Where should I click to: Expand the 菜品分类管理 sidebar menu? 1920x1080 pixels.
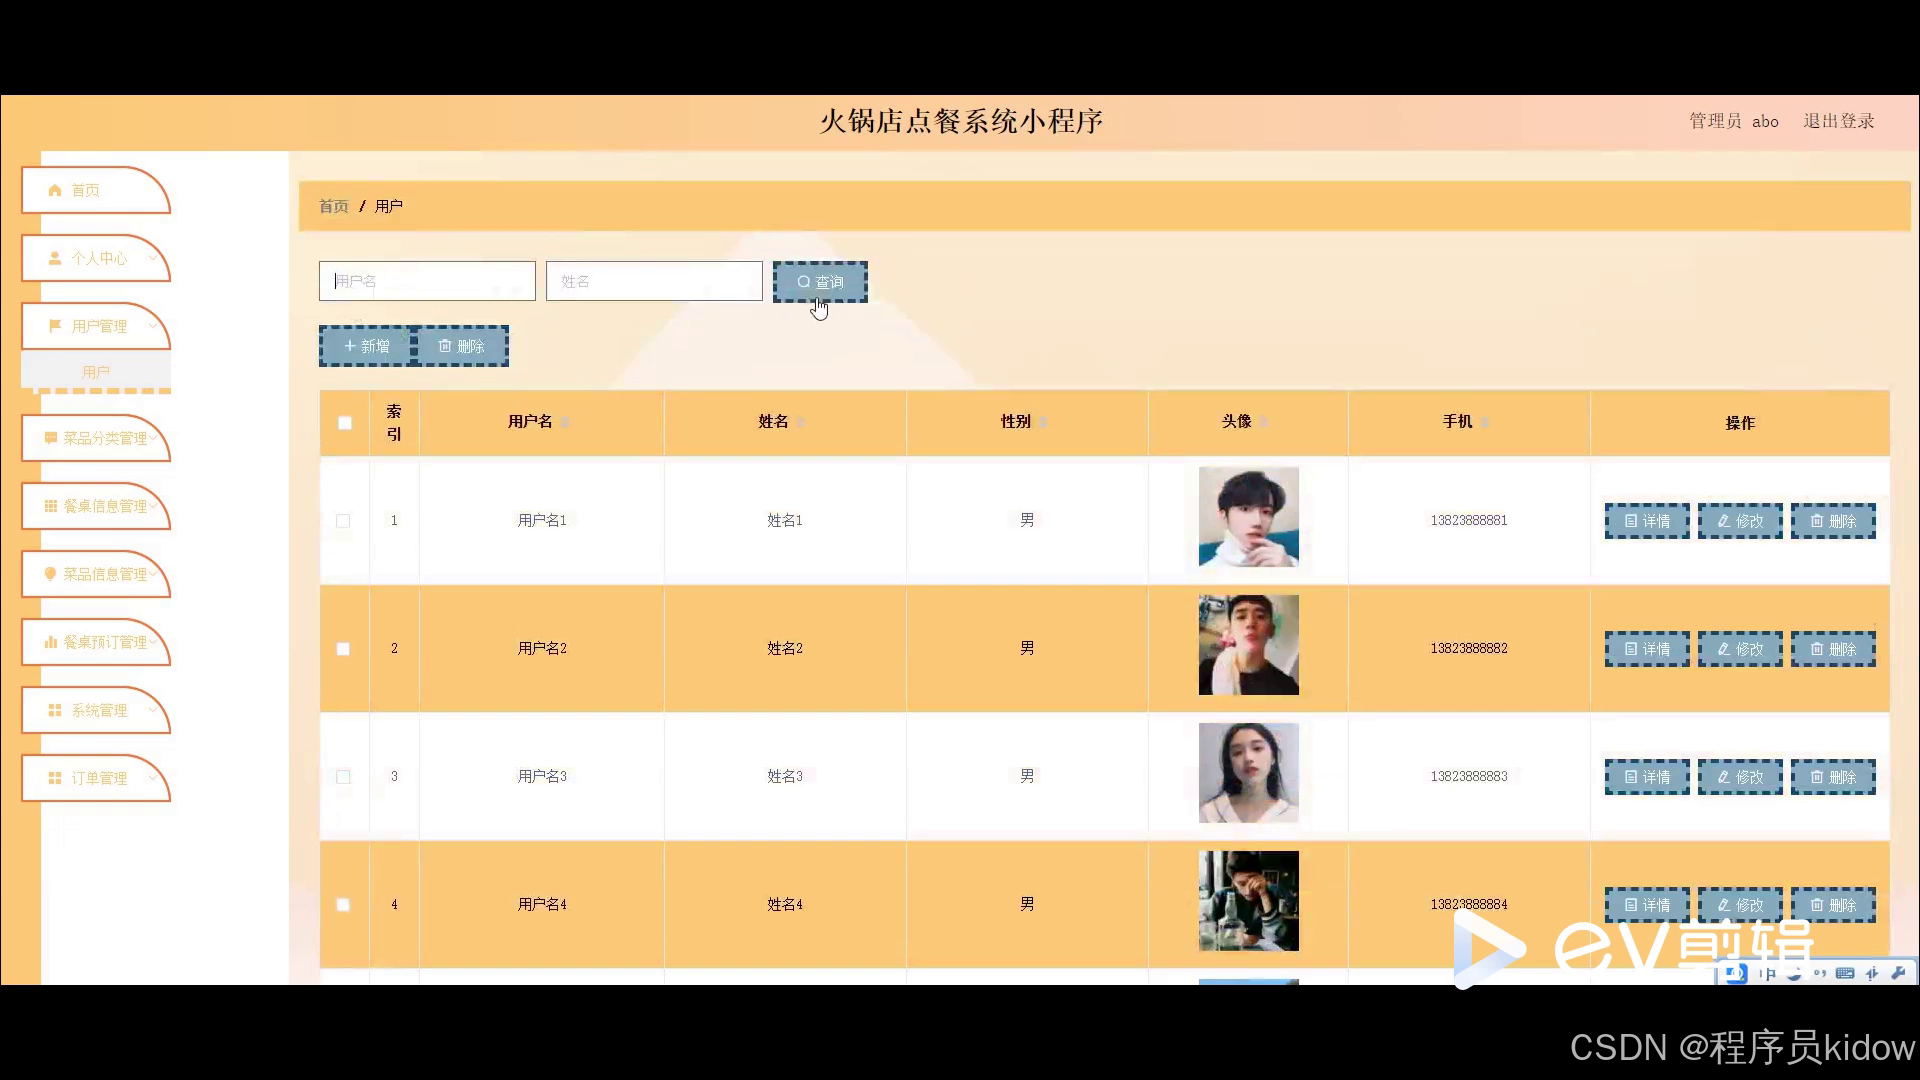pyautogui.click(x=104, y=438)
